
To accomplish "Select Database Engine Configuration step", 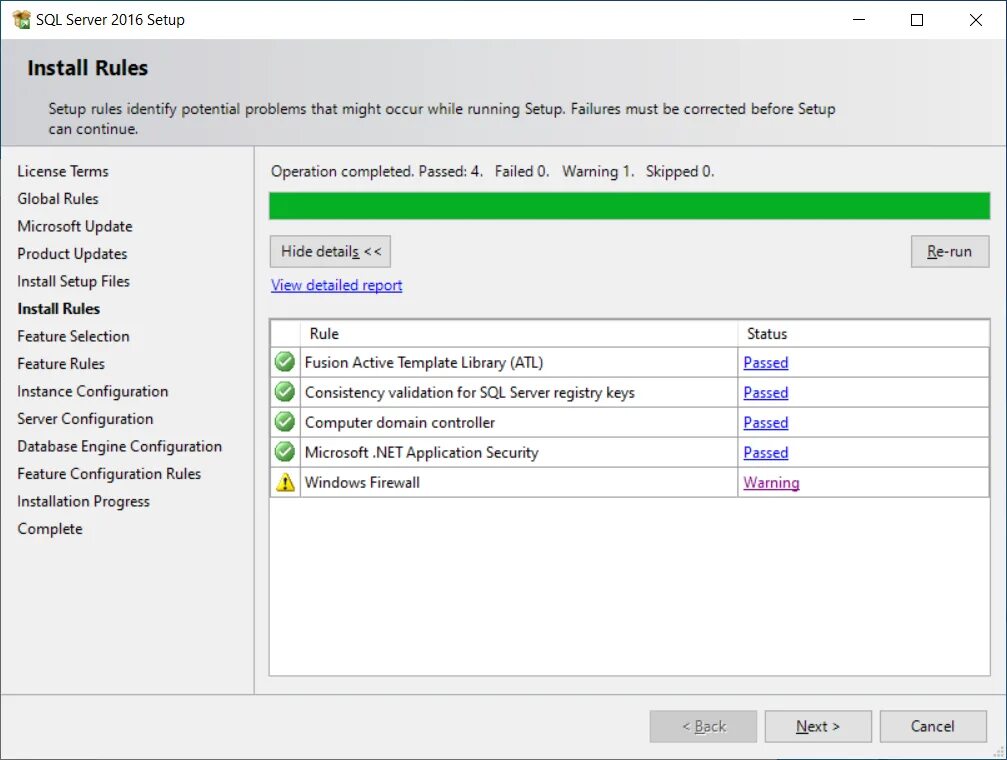I will pos(119,446).
